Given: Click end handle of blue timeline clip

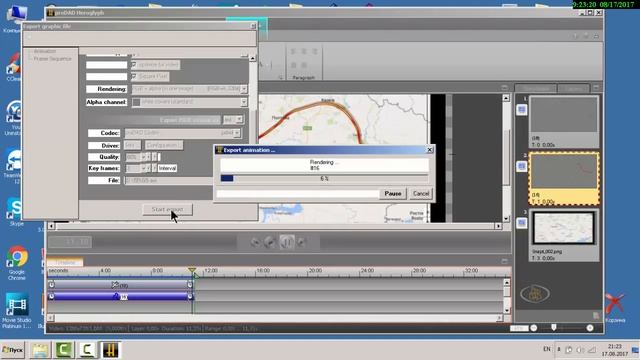Looking at the screenshot, I should [190, 296].
